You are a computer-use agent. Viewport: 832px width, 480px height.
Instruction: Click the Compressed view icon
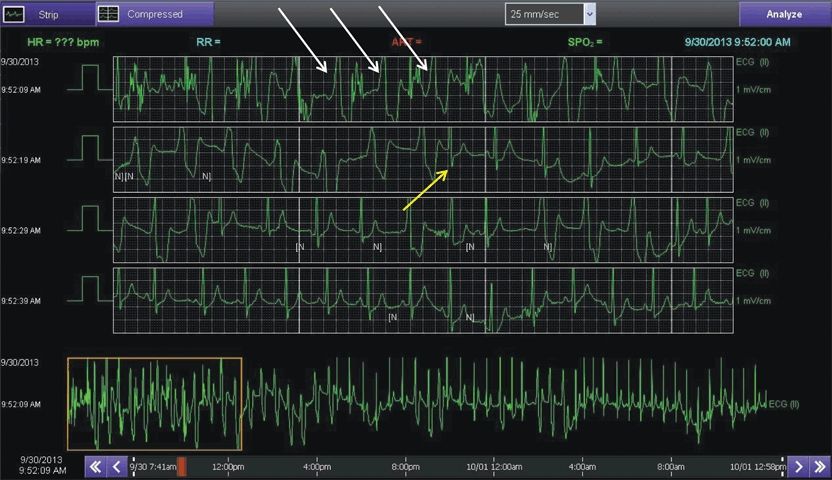click(x=110, y=15)
